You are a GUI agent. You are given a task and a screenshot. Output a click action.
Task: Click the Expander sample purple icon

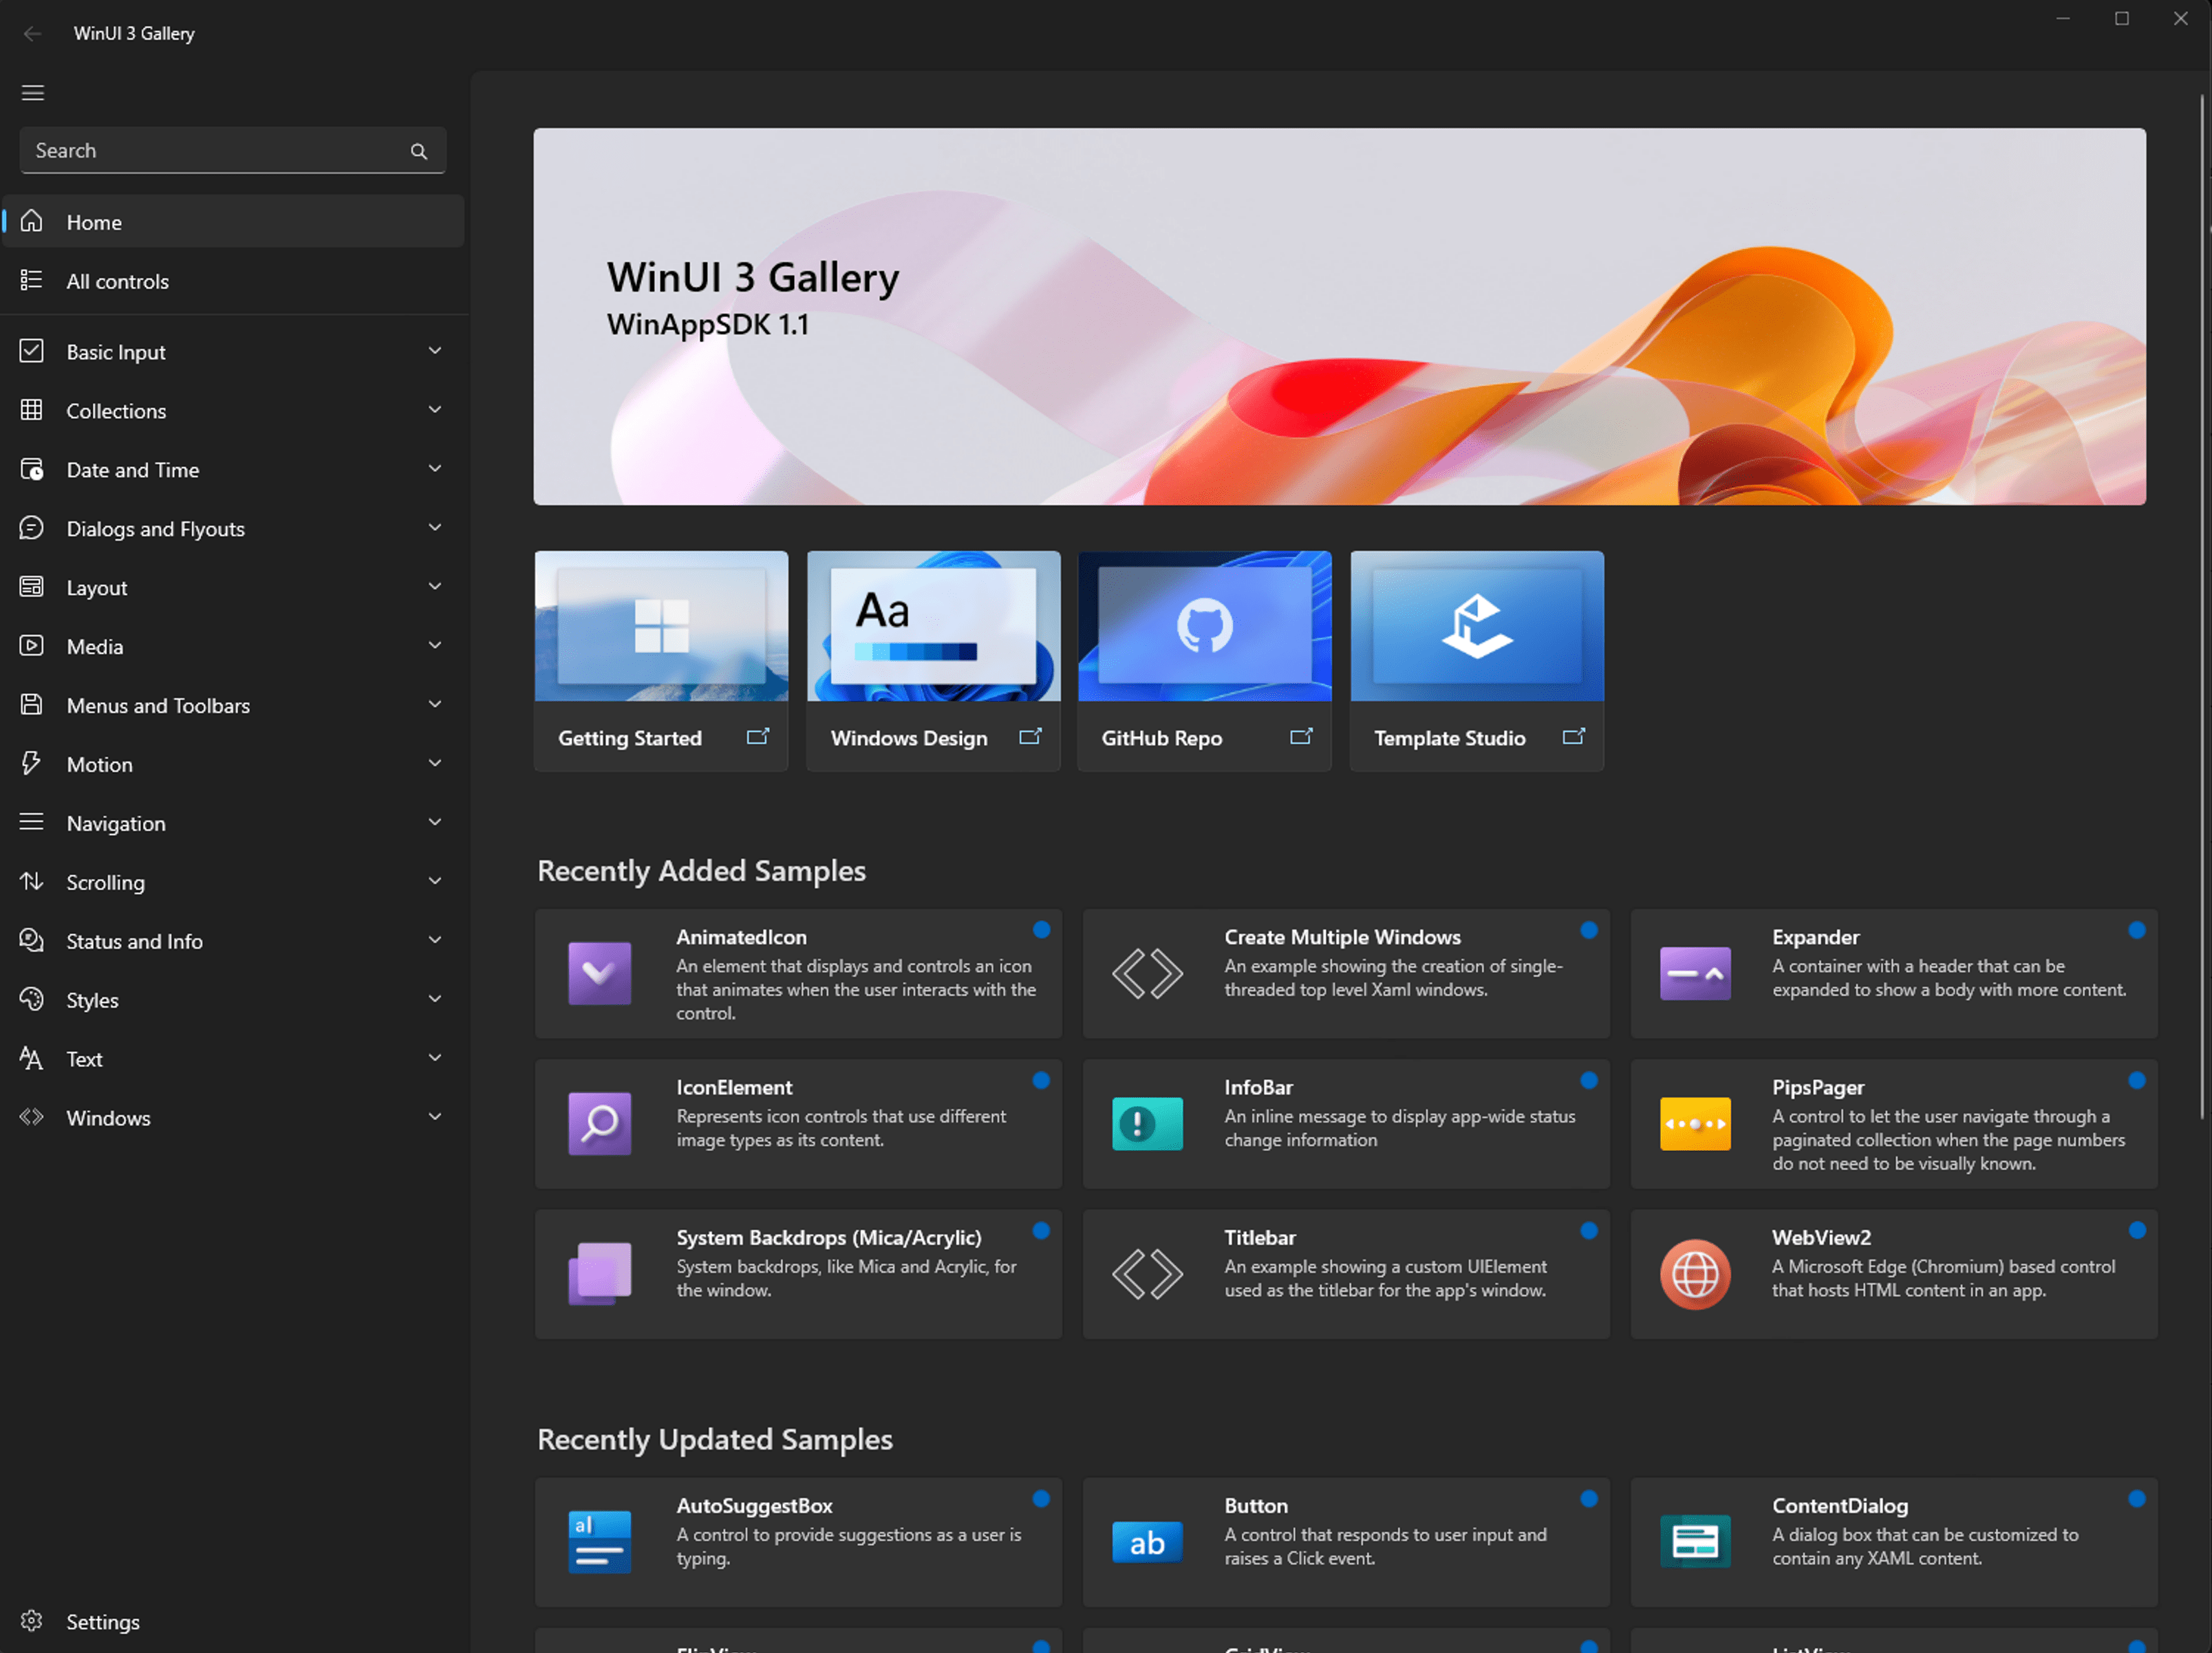1694,973
